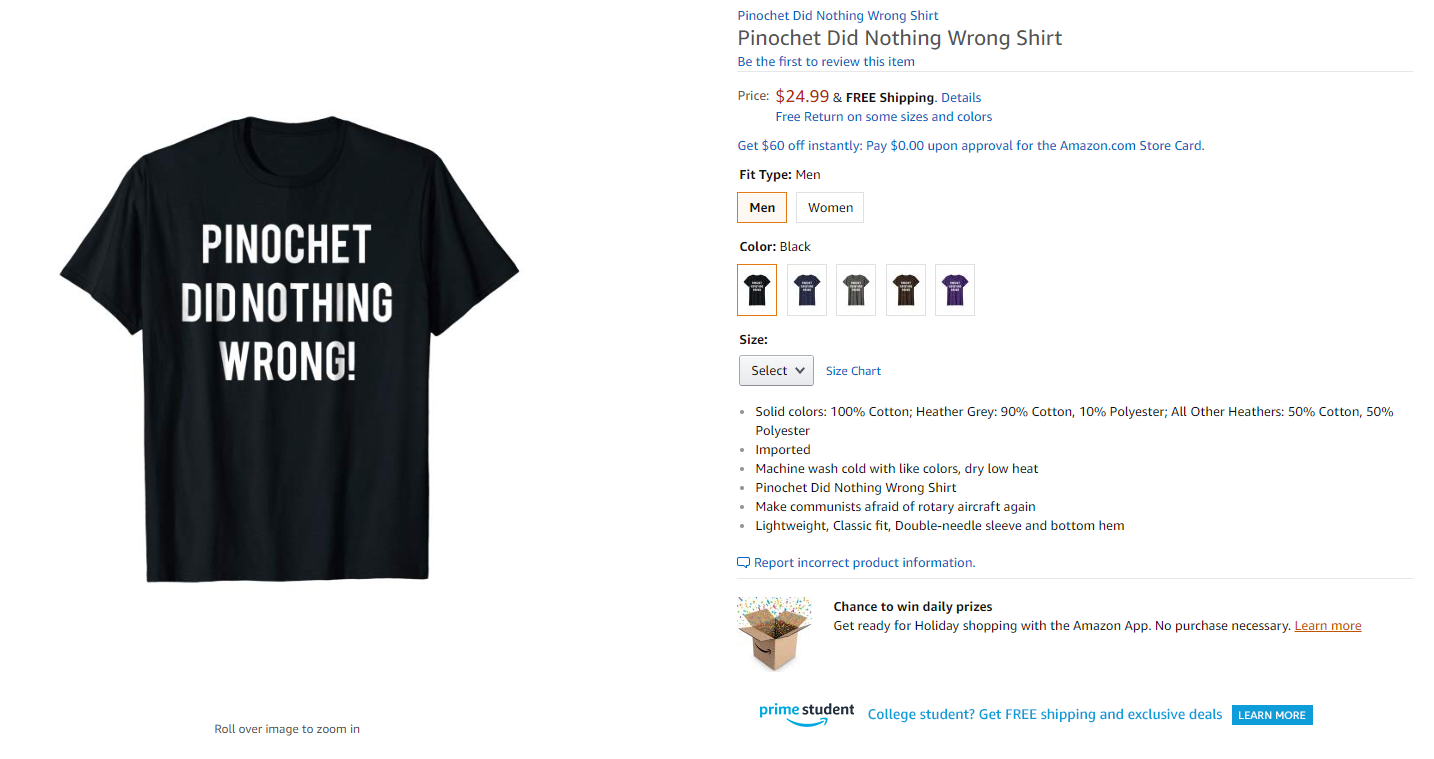Click the underlined Learn more link for daily prizes
Screen dimensions: 1434x759
pos(1328,626)
